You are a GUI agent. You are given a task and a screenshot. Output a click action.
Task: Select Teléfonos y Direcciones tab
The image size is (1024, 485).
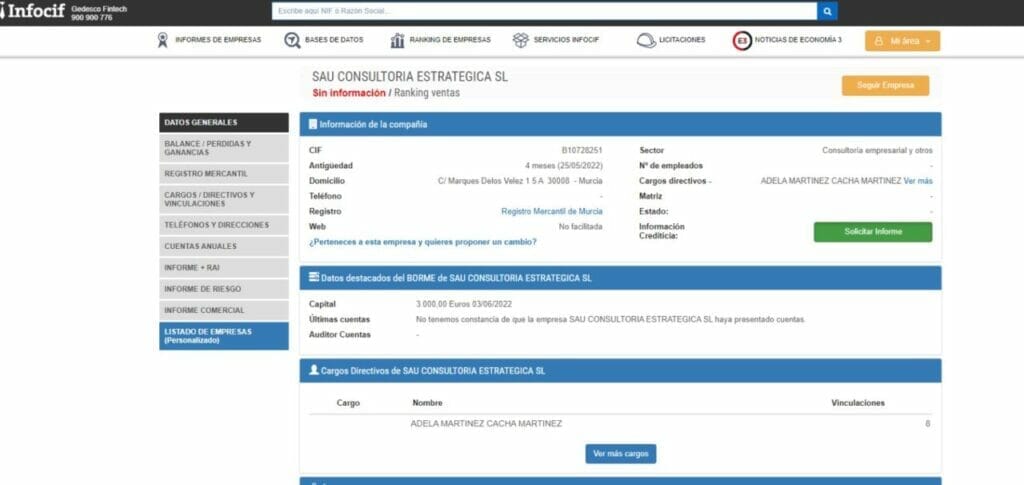click(223, 225)
